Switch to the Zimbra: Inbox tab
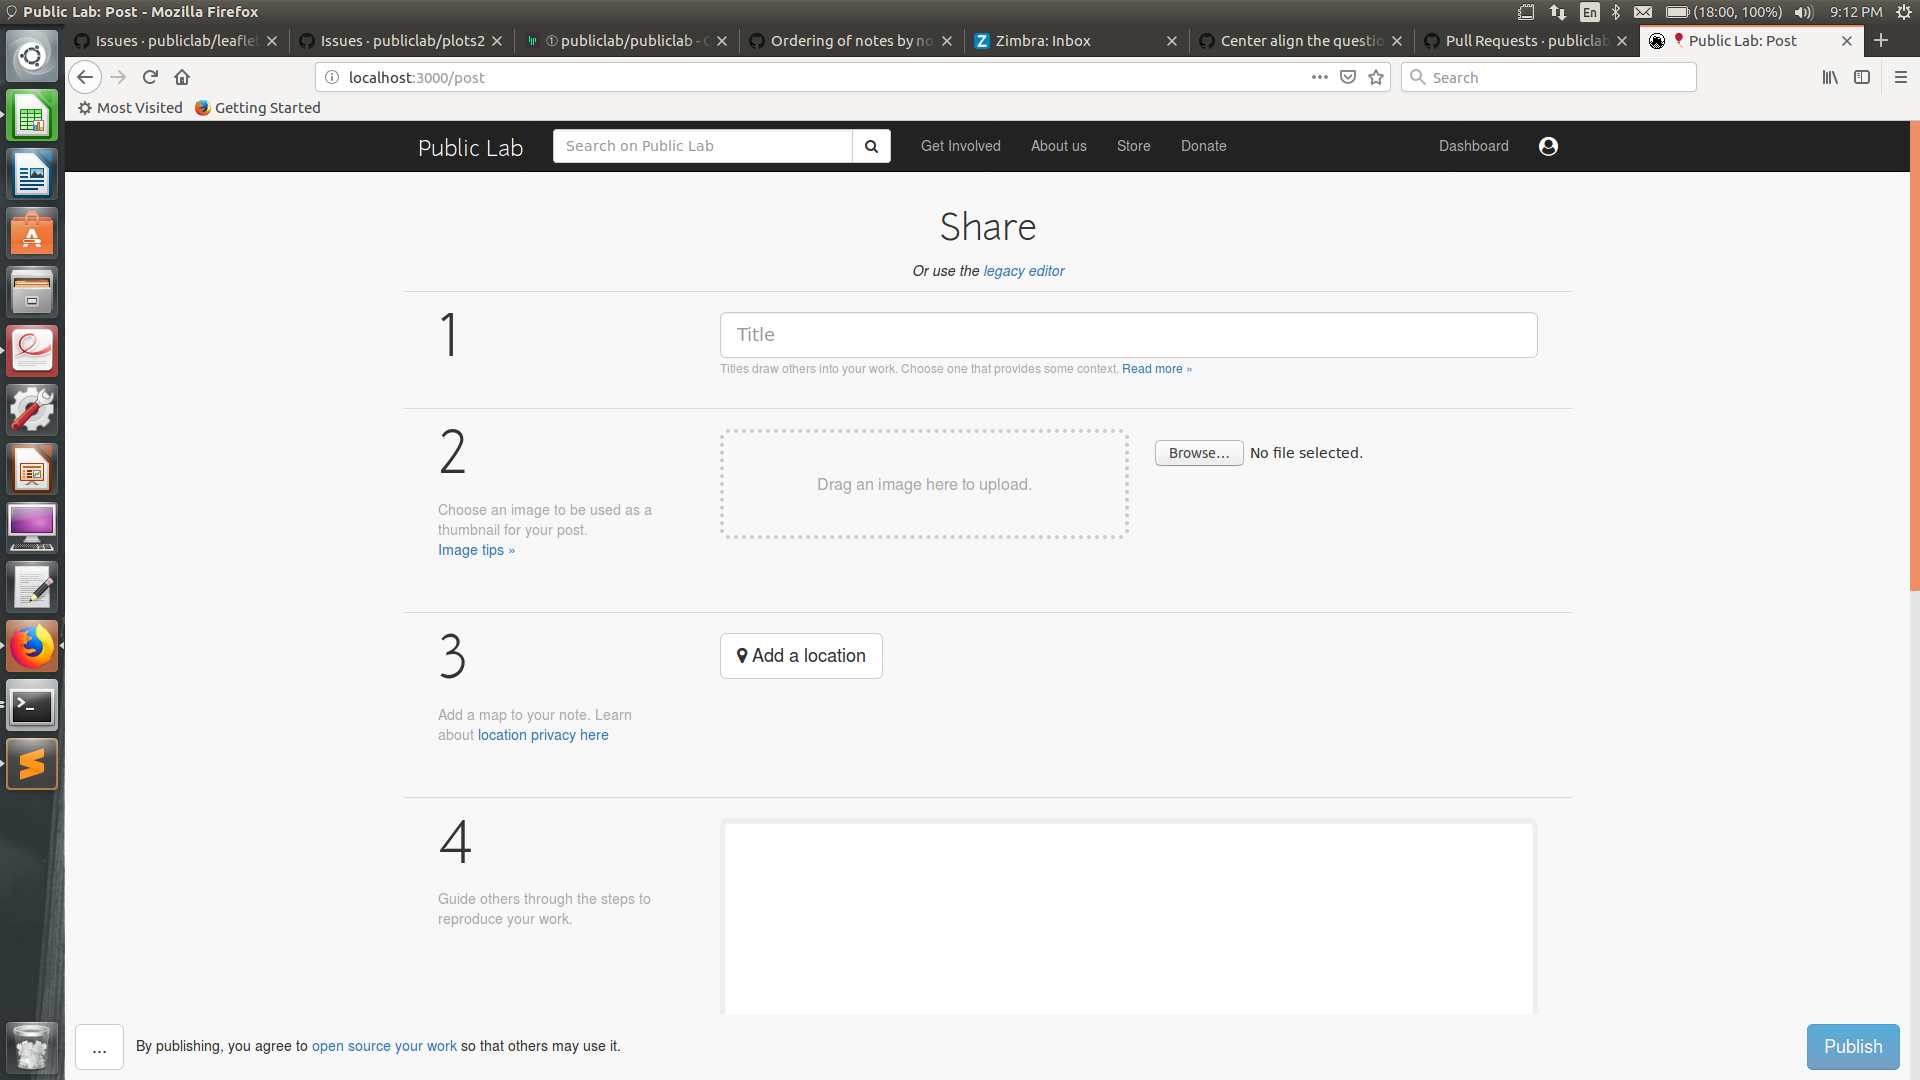 point(1043,41)
